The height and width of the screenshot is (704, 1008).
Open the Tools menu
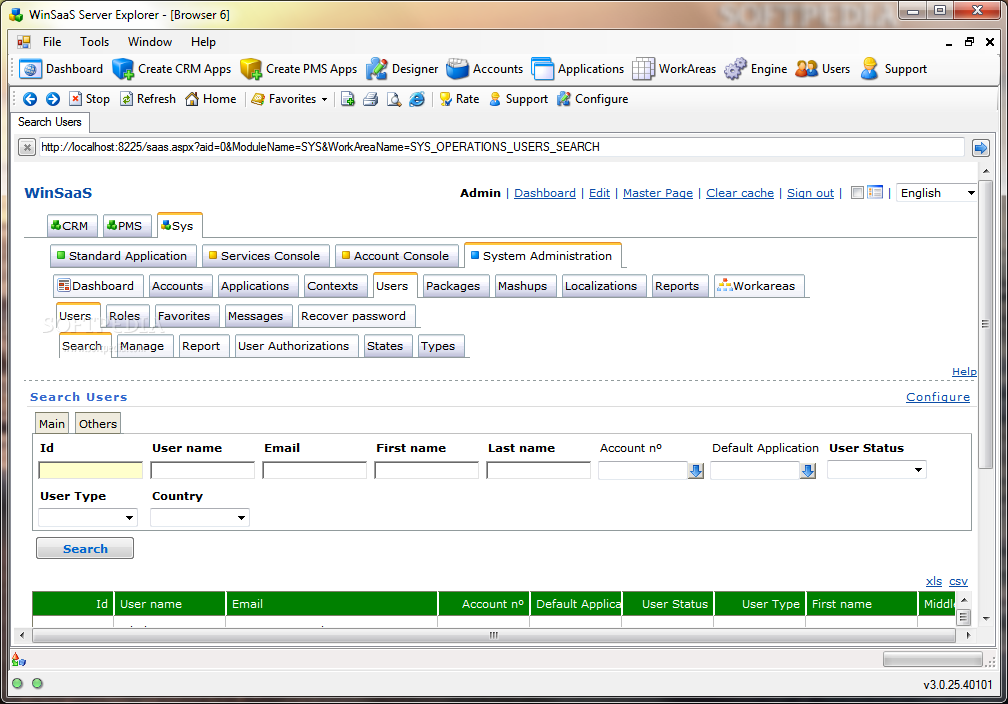coord(94,42)
